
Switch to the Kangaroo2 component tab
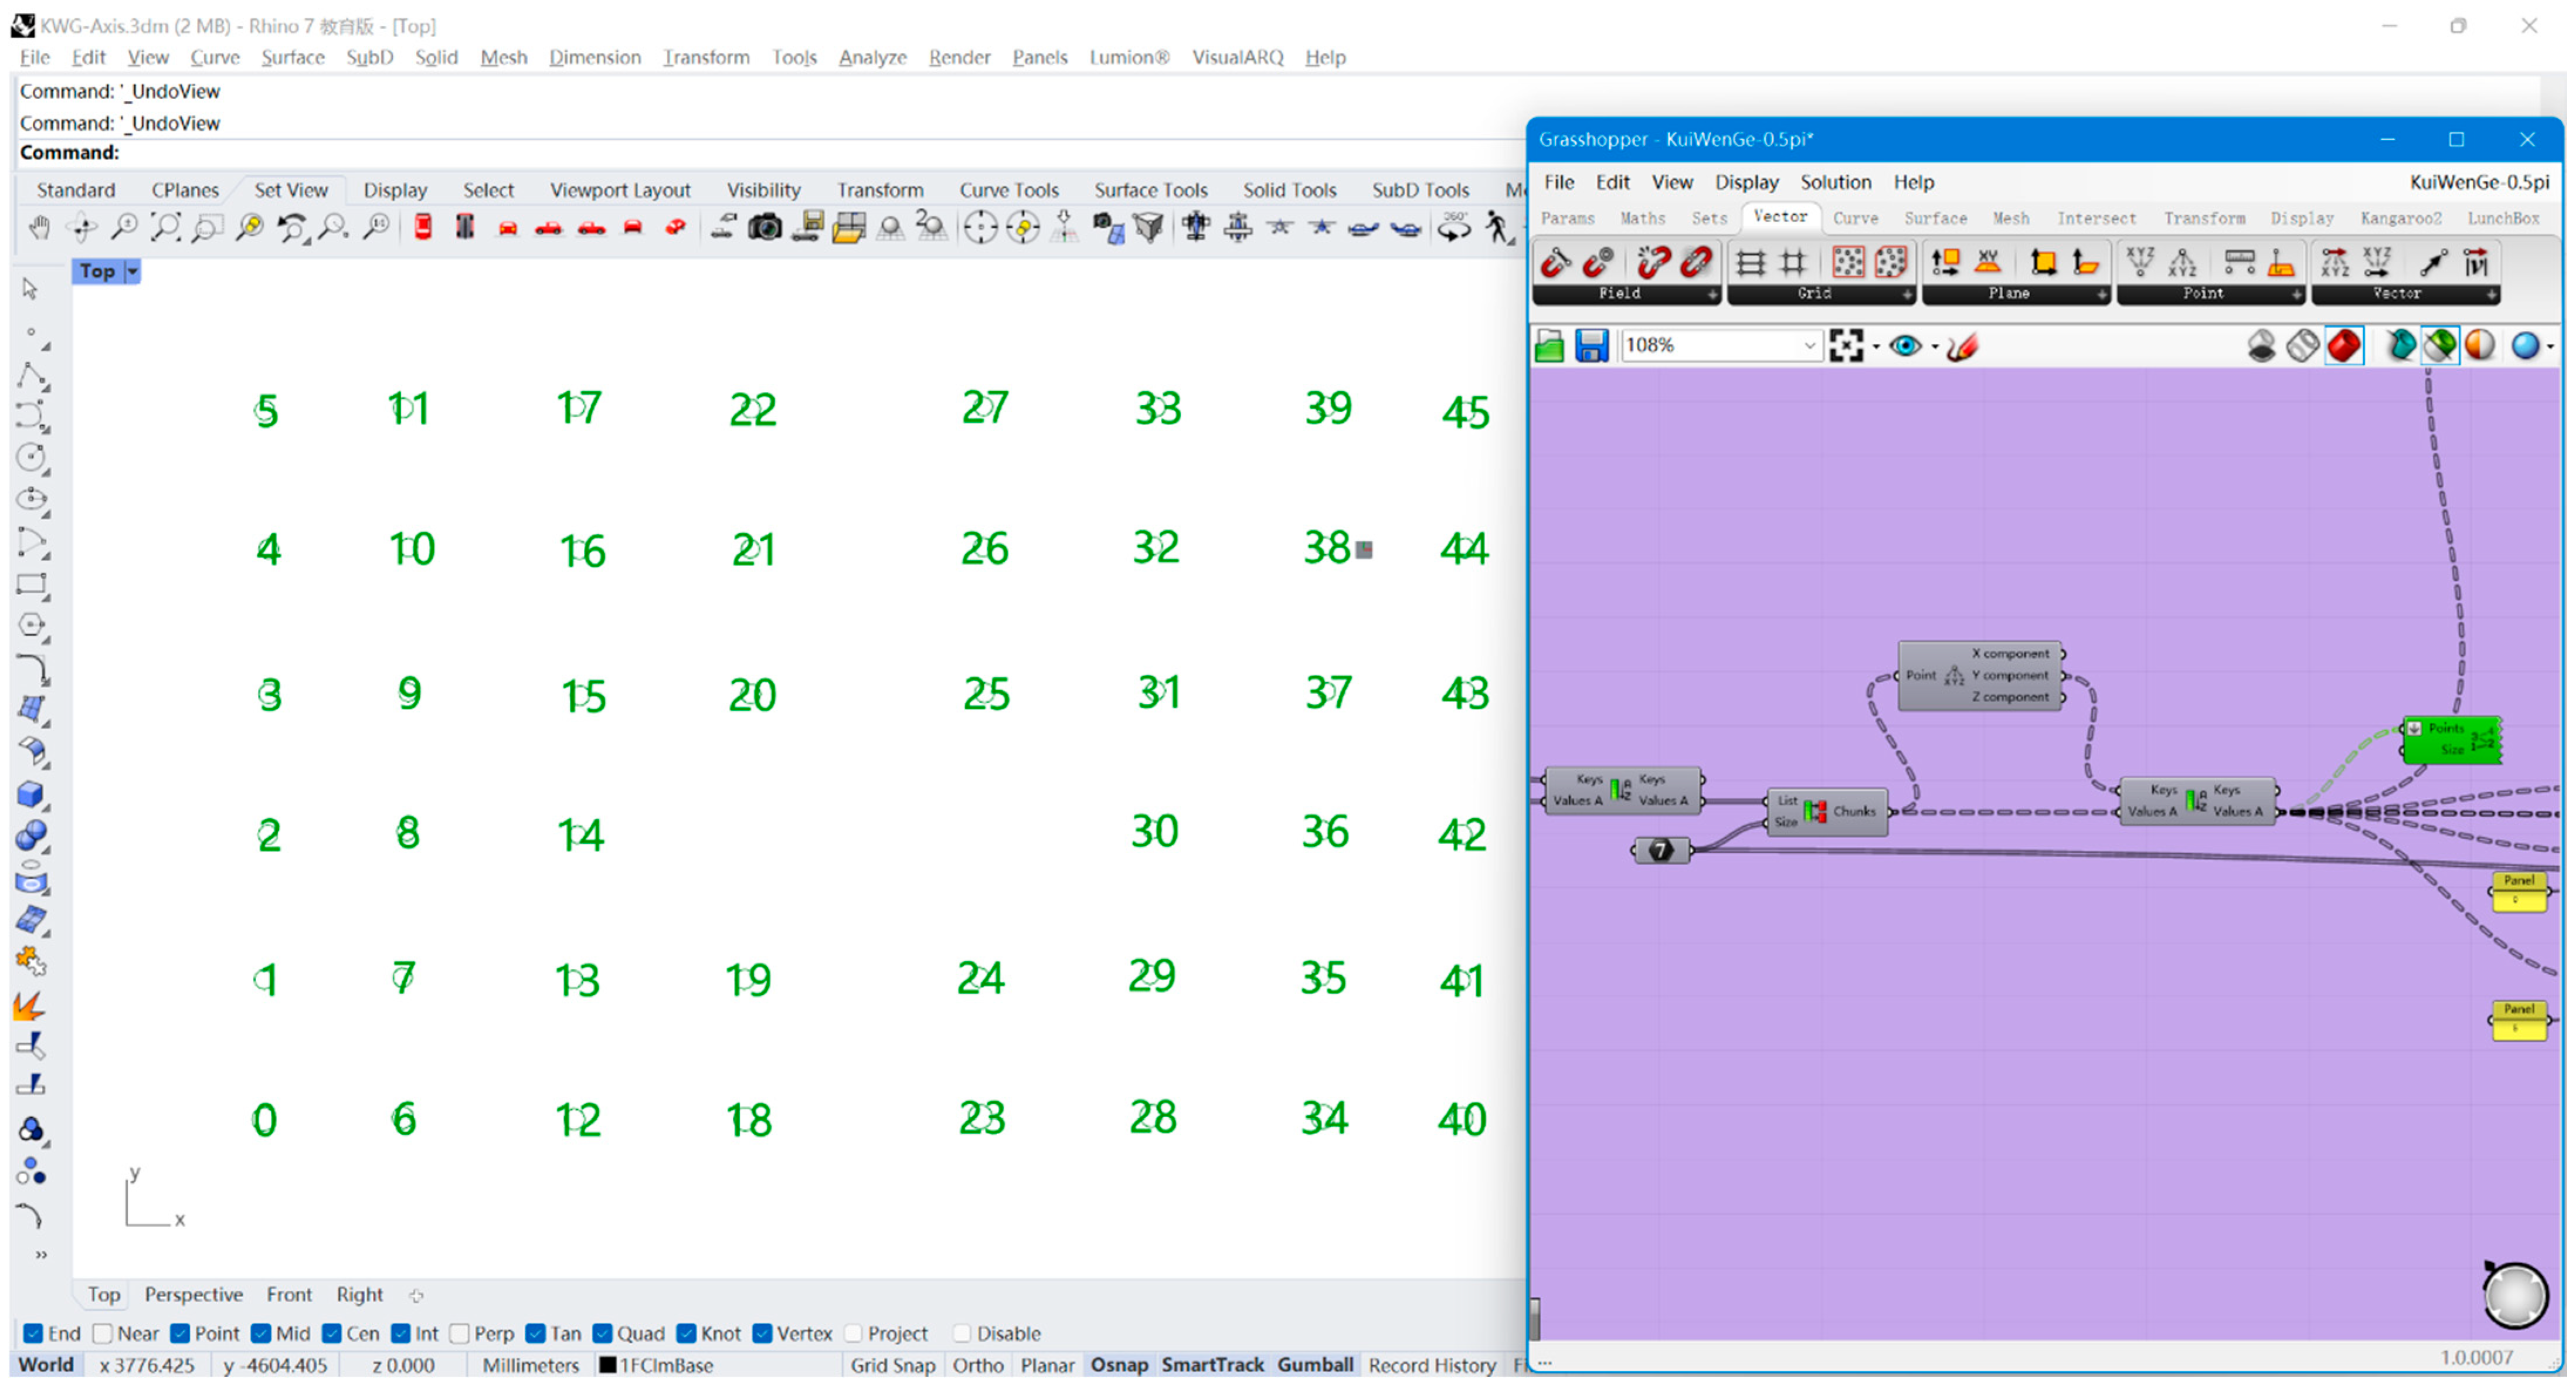coord(2400,218)
